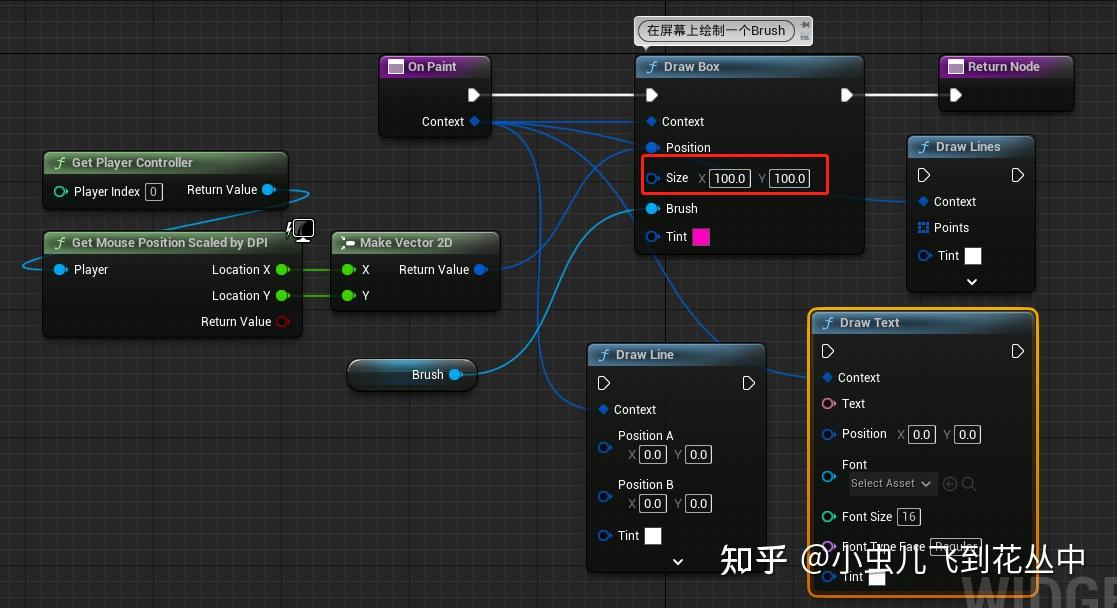Click client-only monitor icon on Get Mouse Position
Viewport: 1117px width, 608px height.
point(301,230)
